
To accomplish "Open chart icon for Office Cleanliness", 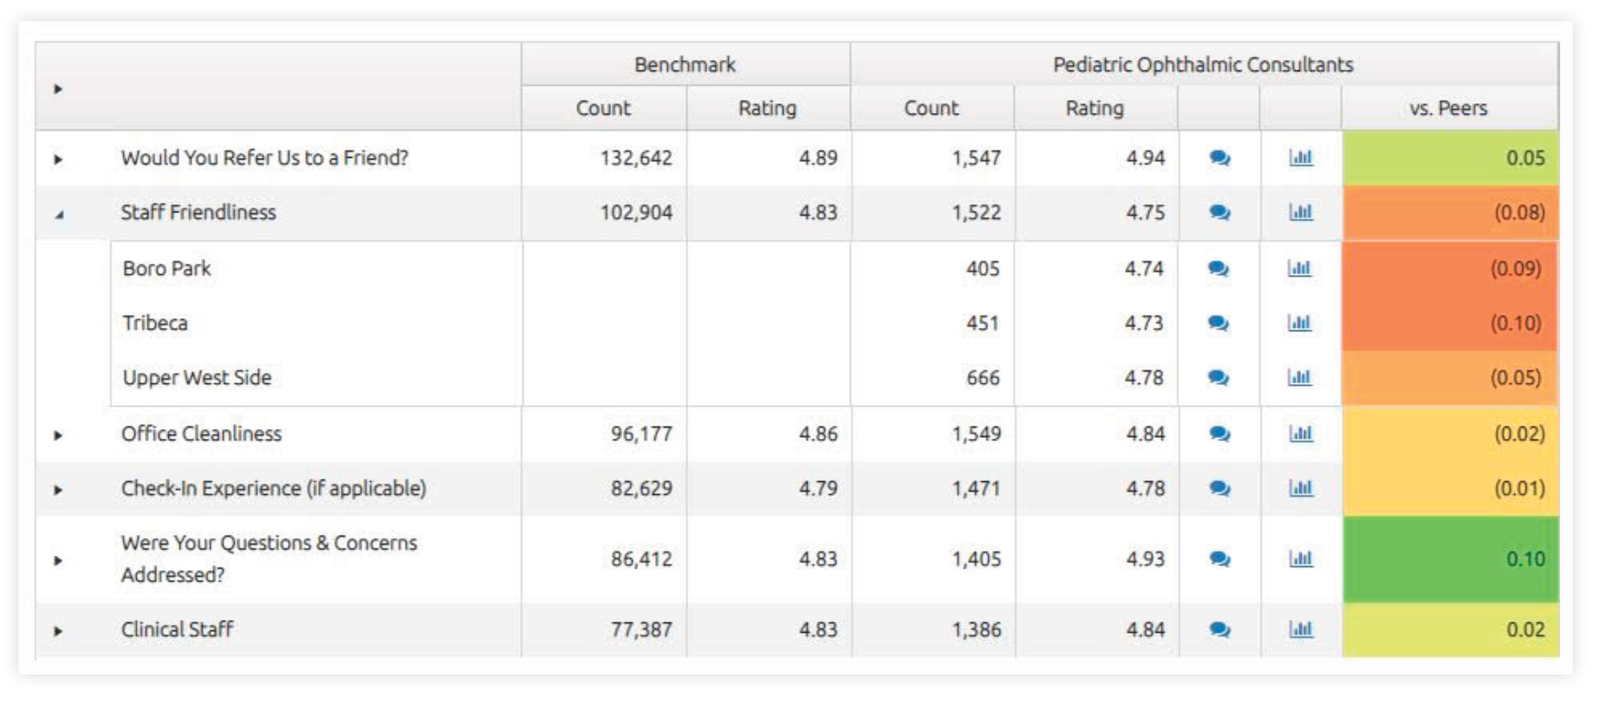I will tap(1300, 434).
